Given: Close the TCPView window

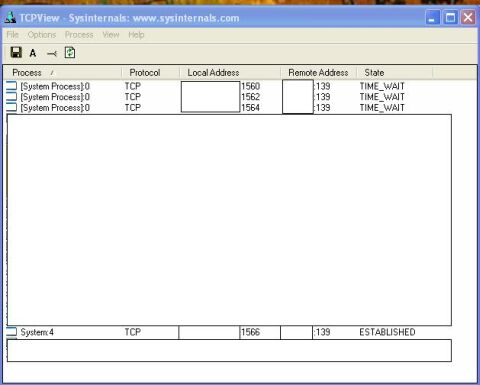Looking at the screenshot, I should click(468, 17).
